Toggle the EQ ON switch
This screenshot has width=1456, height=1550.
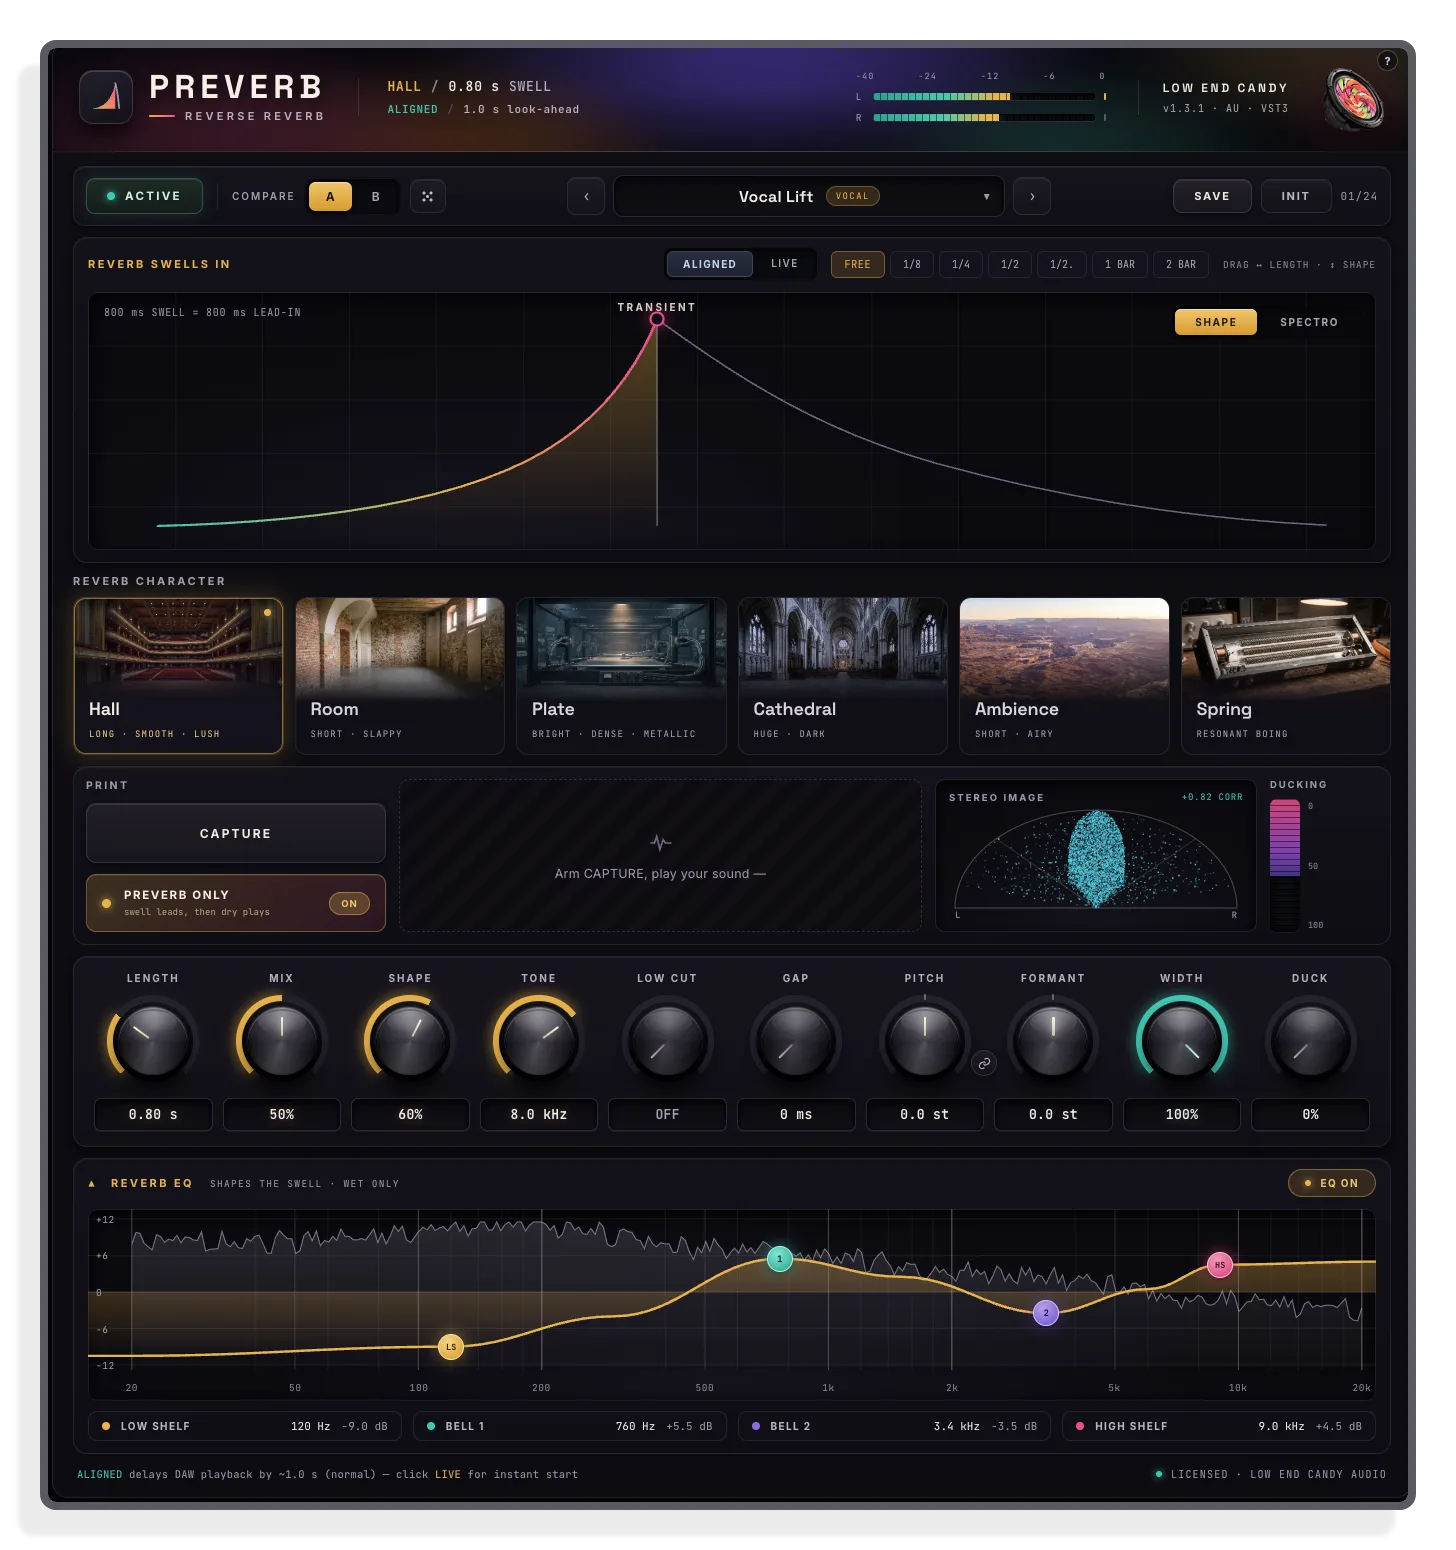pos(1332,1183)
